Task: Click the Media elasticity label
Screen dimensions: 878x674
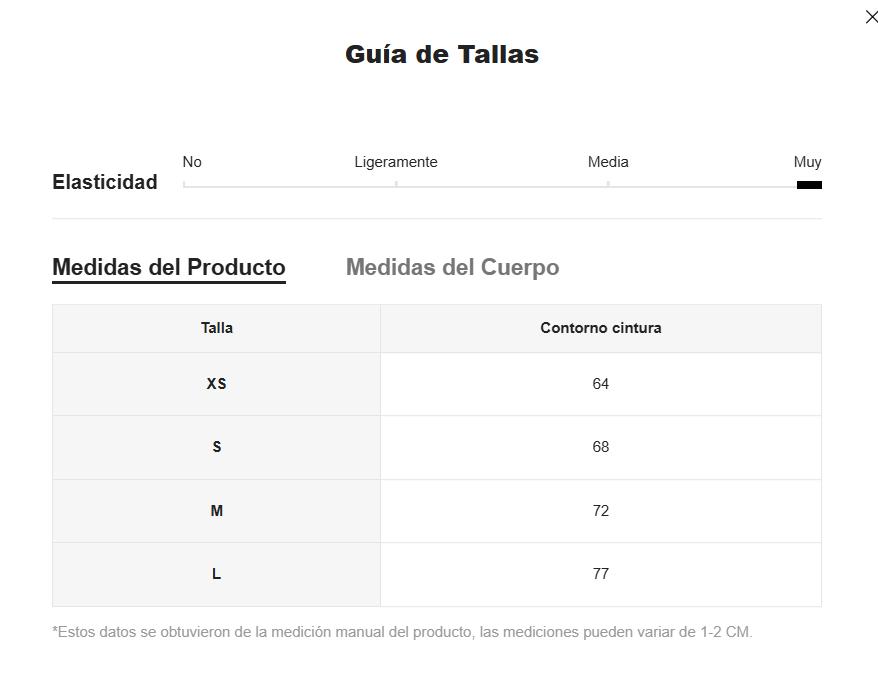Action: coord(608,162)
